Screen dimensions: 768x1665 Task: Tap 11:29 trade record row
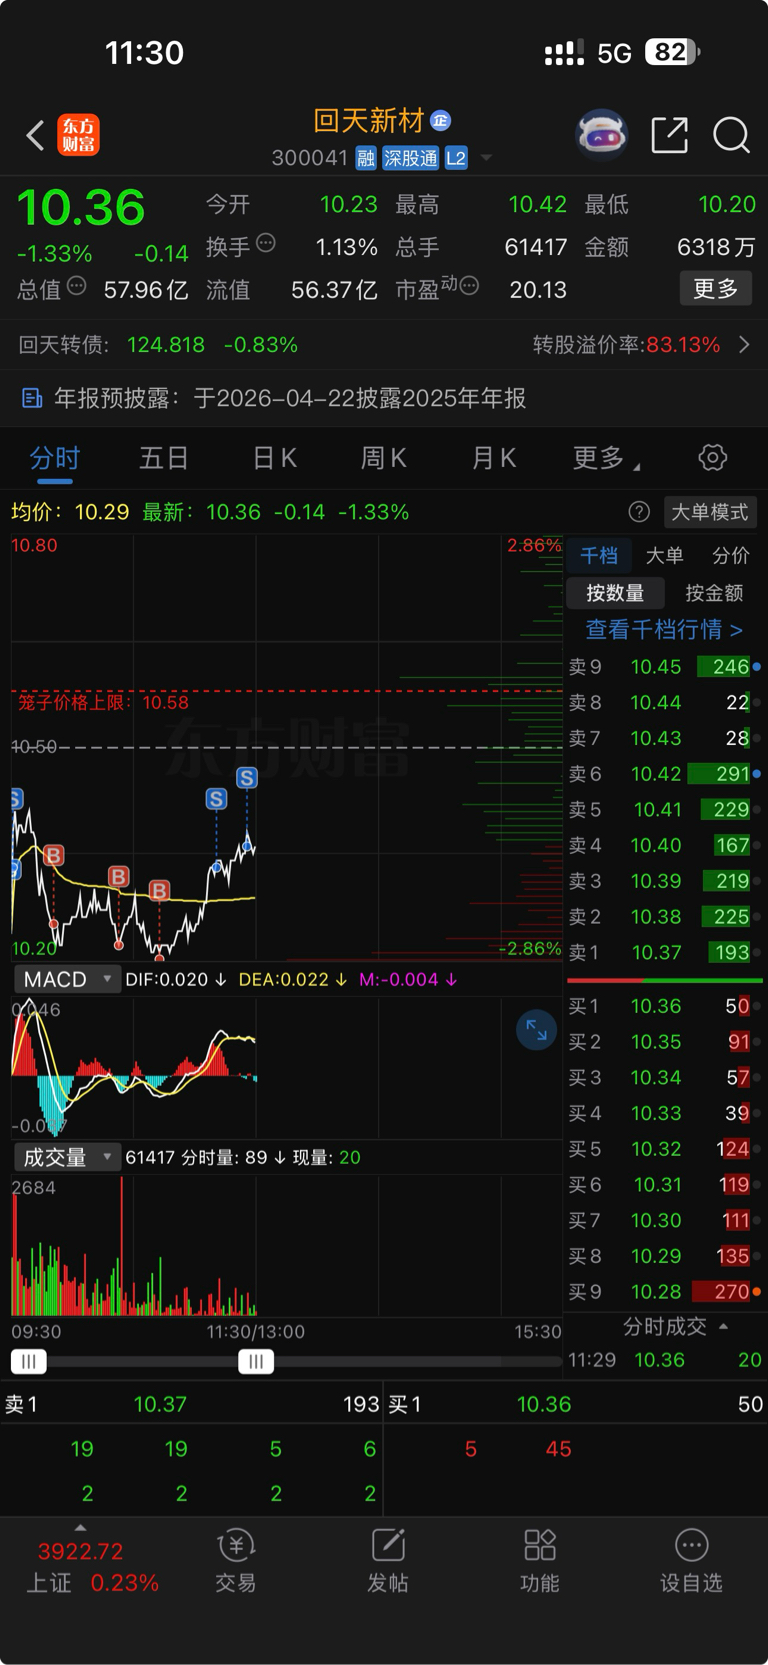[x=664, y=1360]
